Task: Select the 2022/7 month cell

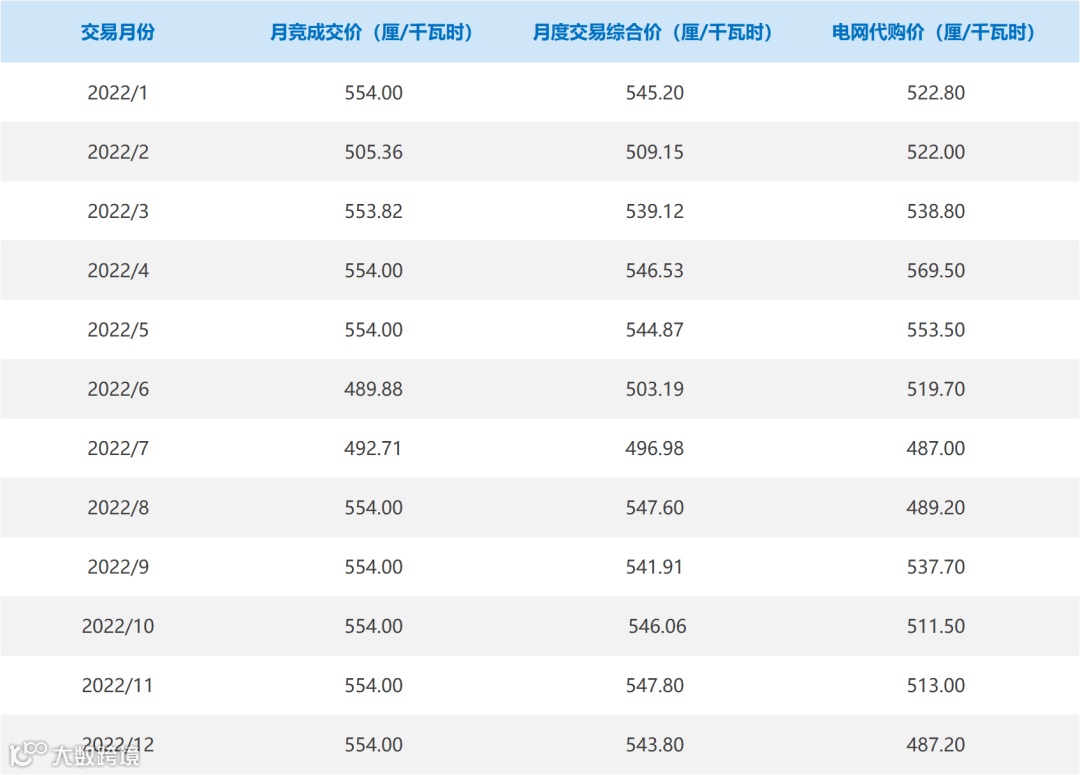Action: point(118,448)
